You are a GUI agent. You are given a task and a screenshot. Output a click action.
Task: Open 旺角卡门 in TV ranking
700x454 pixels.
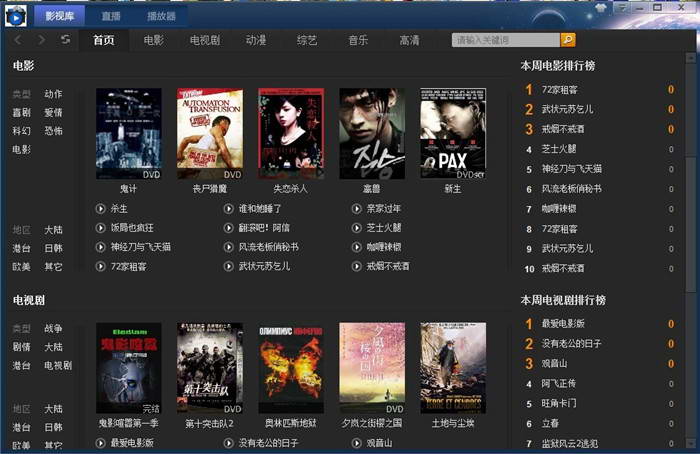pos(559,404)
